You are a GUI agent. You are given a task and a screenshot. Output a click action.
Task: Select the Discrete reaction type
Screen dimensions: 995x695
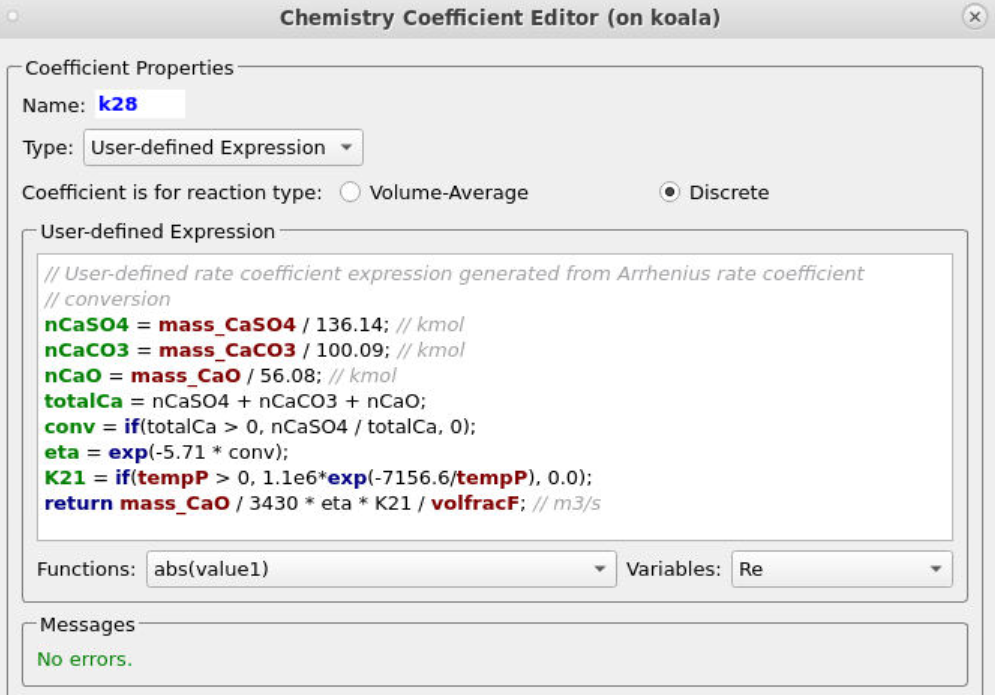coord(670,193)
